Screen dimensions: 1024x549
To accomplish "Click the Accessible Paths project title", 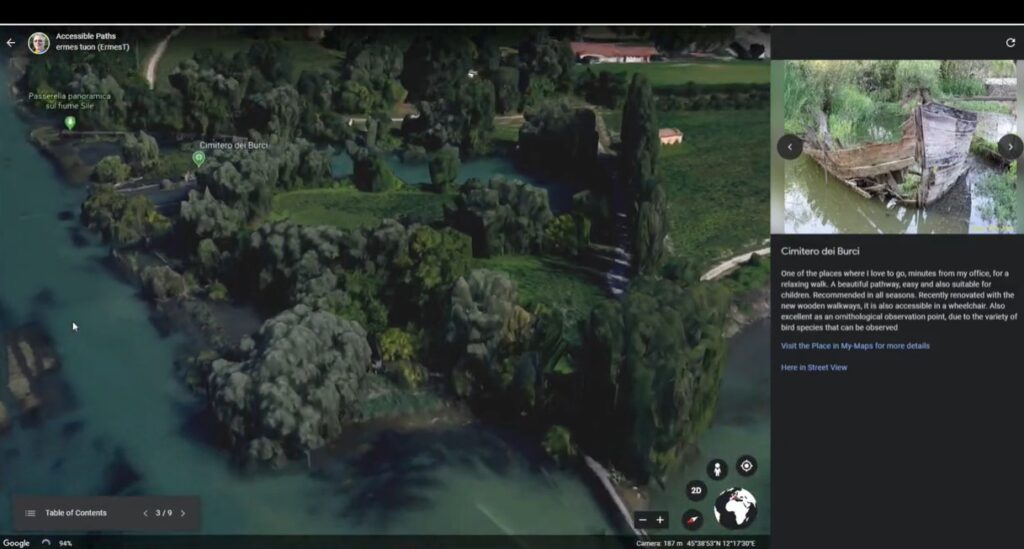I will pyautogui.click(x=86, y=36).
